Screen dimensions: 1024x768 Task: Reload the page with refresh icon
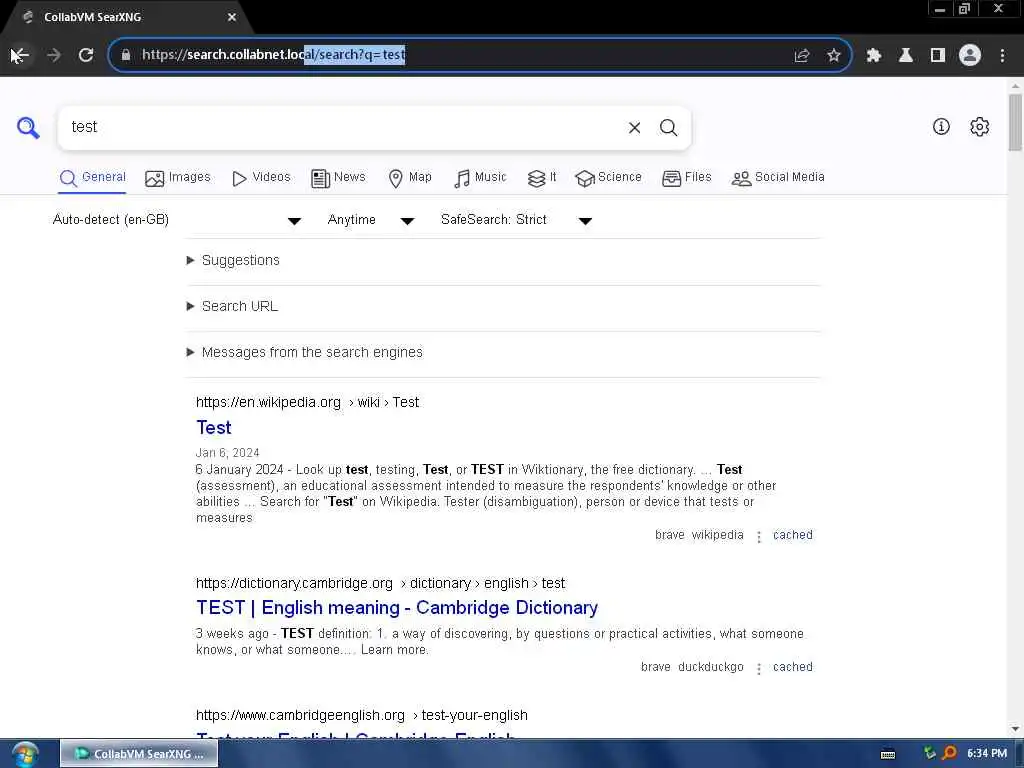86,56
